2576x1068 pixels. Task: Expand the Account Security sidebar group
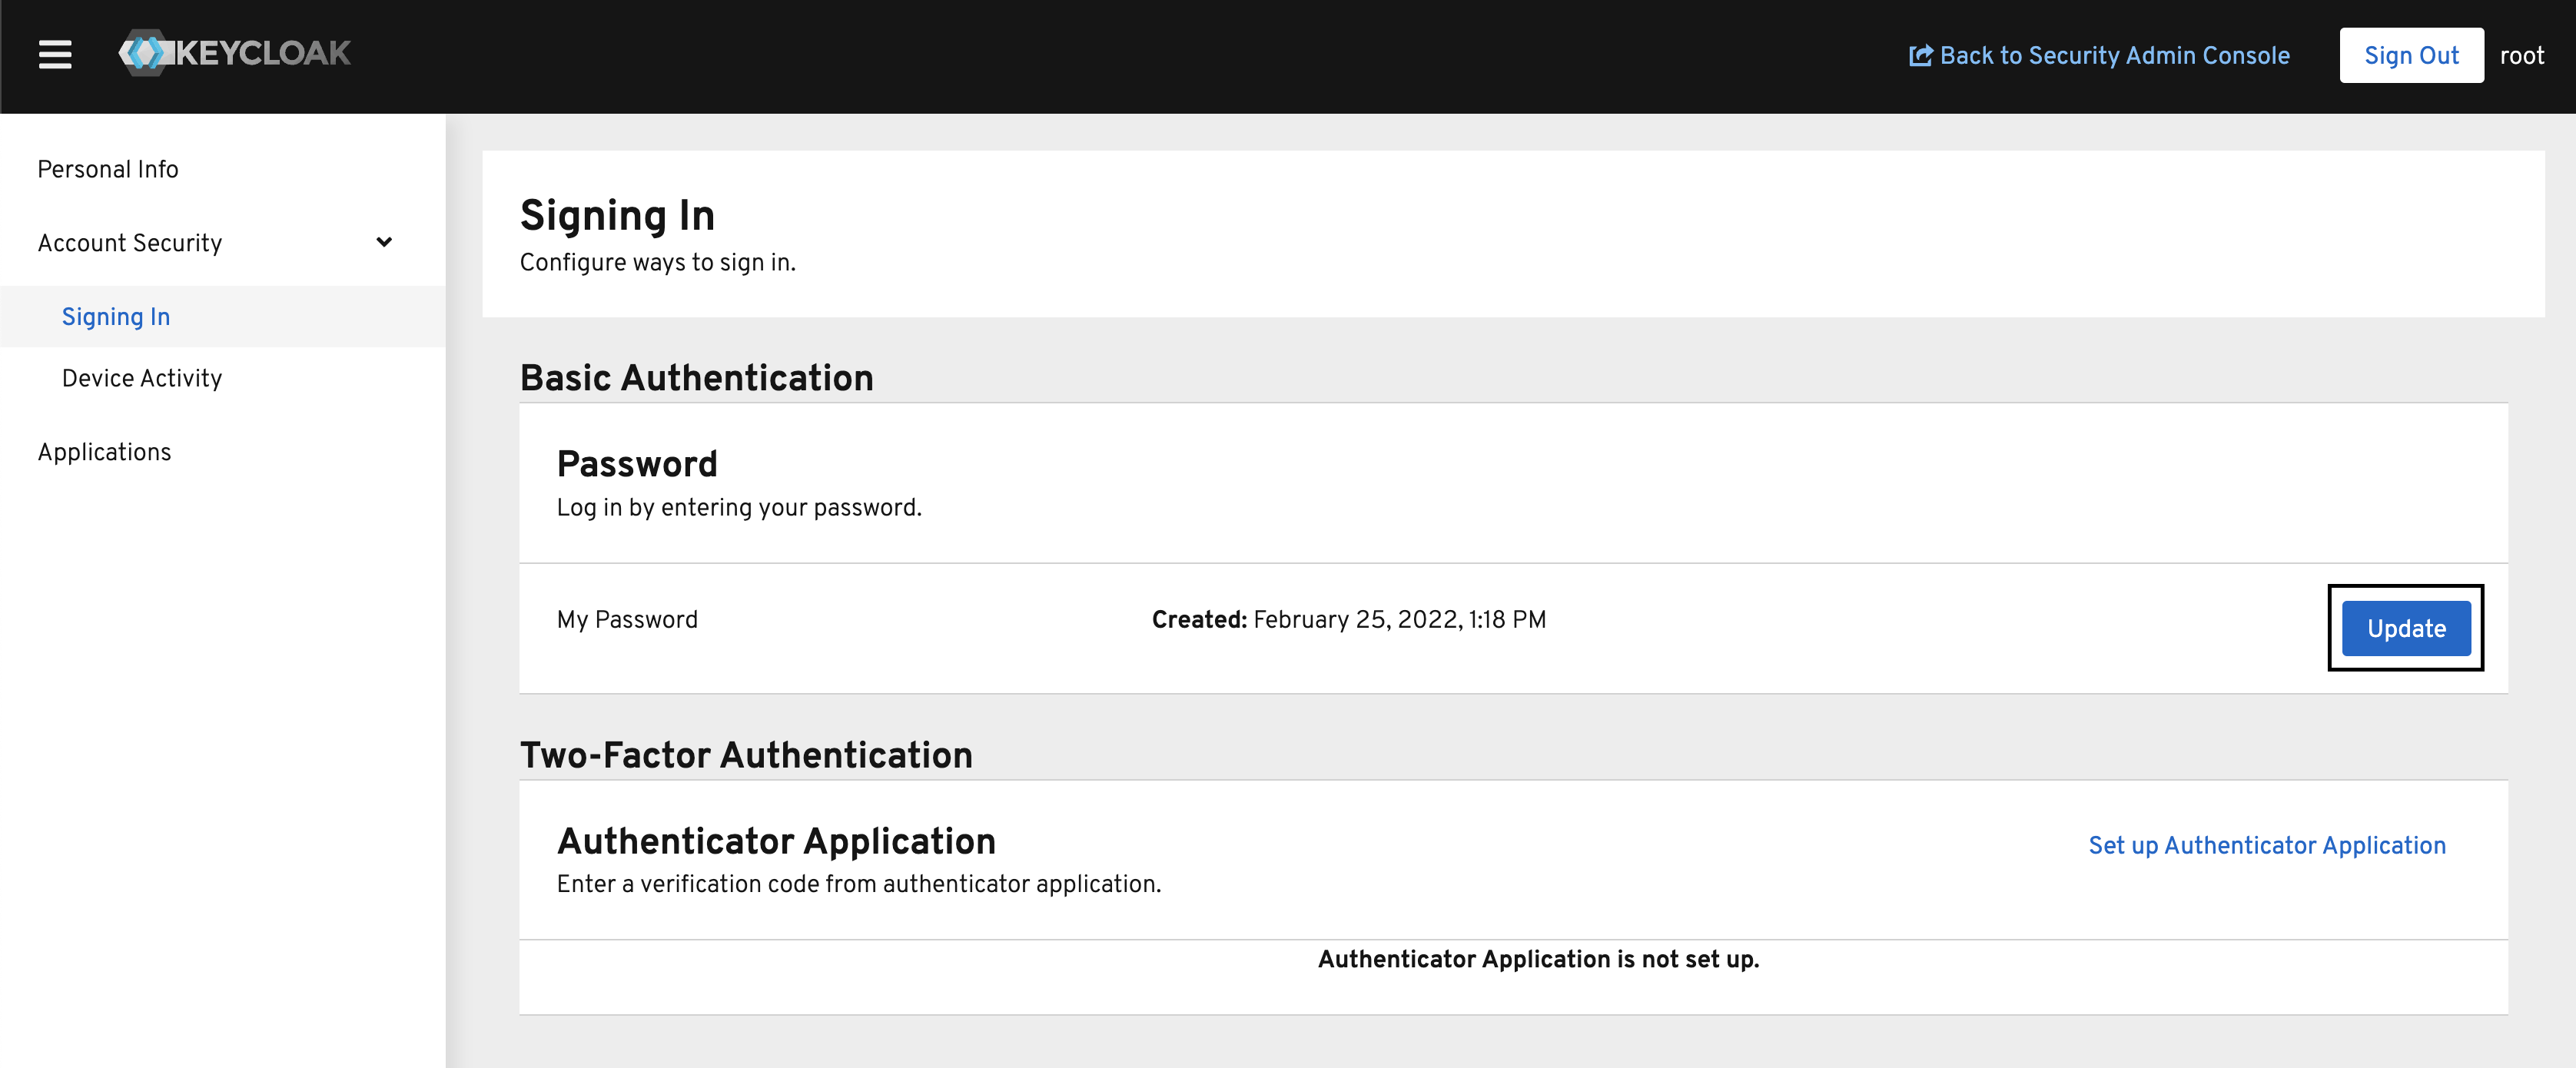pyautogui.click(x=129, y=242)
